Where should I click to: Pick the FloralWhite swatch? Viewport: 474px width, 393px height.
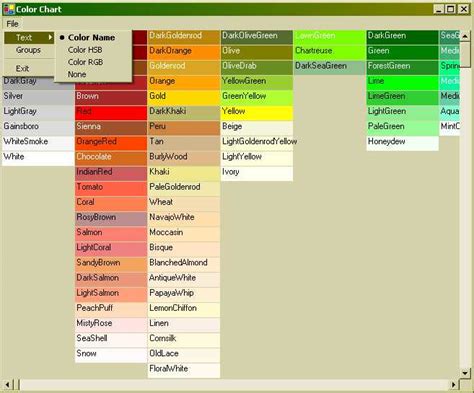click(184, 369)
